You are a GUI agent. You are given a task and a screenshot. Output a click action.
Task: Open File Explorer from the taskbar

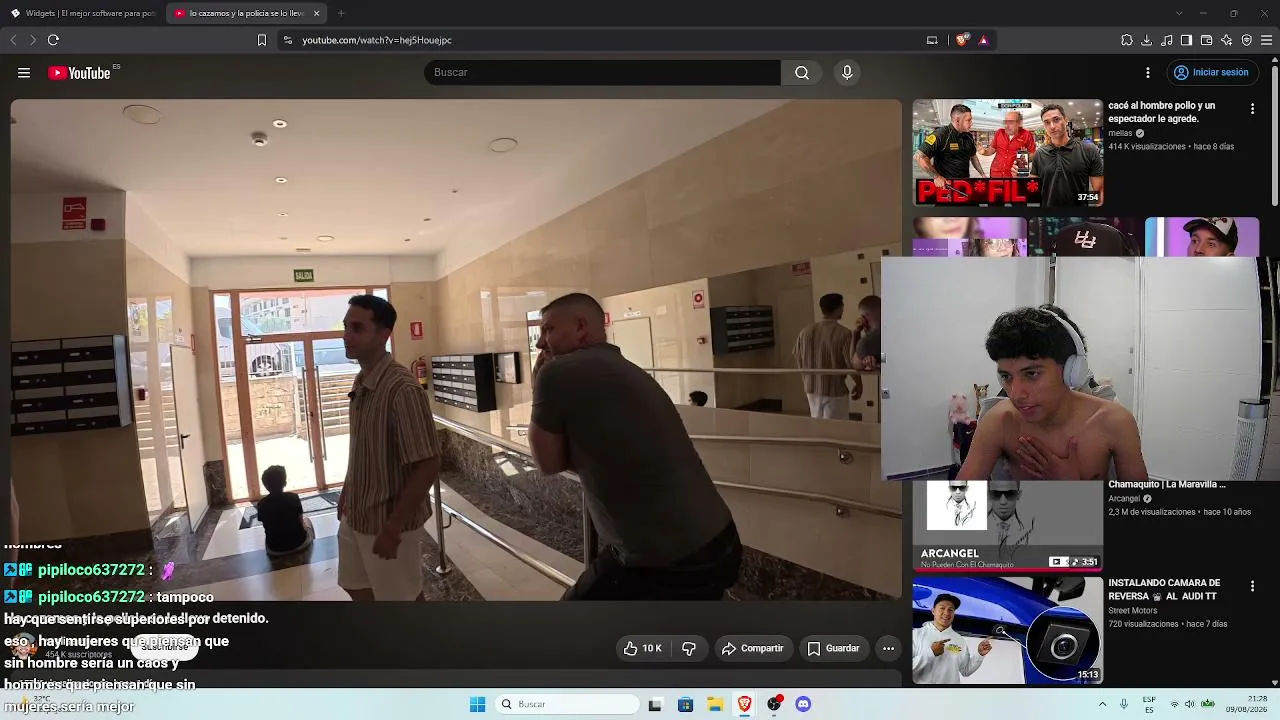click(x=715, y=704)
